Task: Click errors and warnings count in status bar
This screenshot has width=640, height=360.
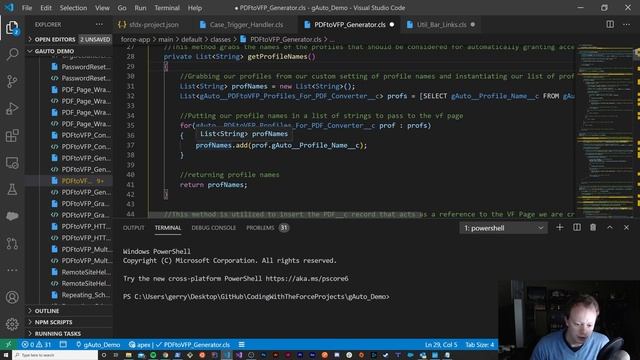Action: click(x=37, y=344)
